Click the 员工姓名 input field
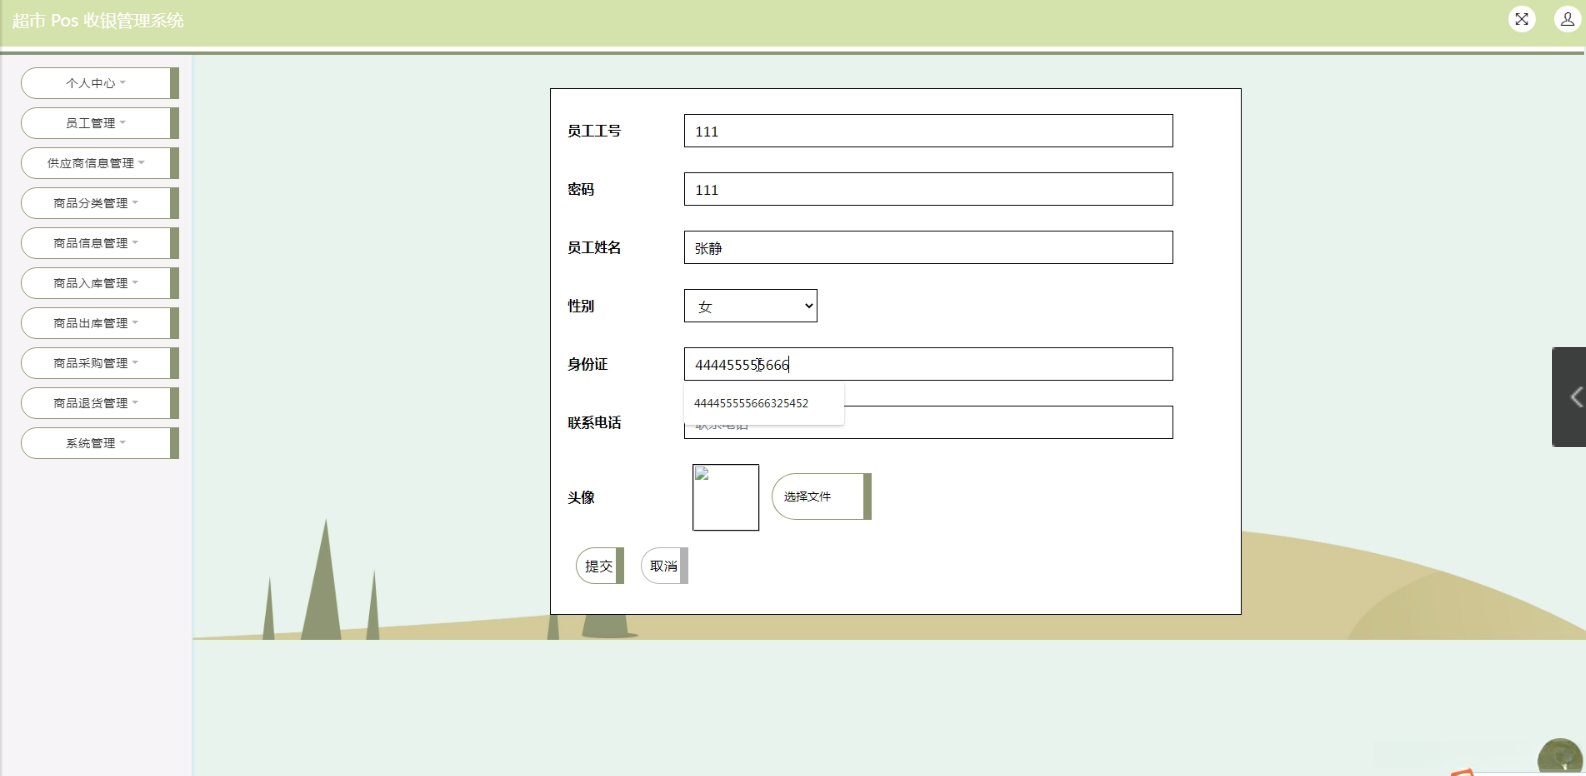The width and height of the screenshot is (1586, 776). [x=928, y=247]
